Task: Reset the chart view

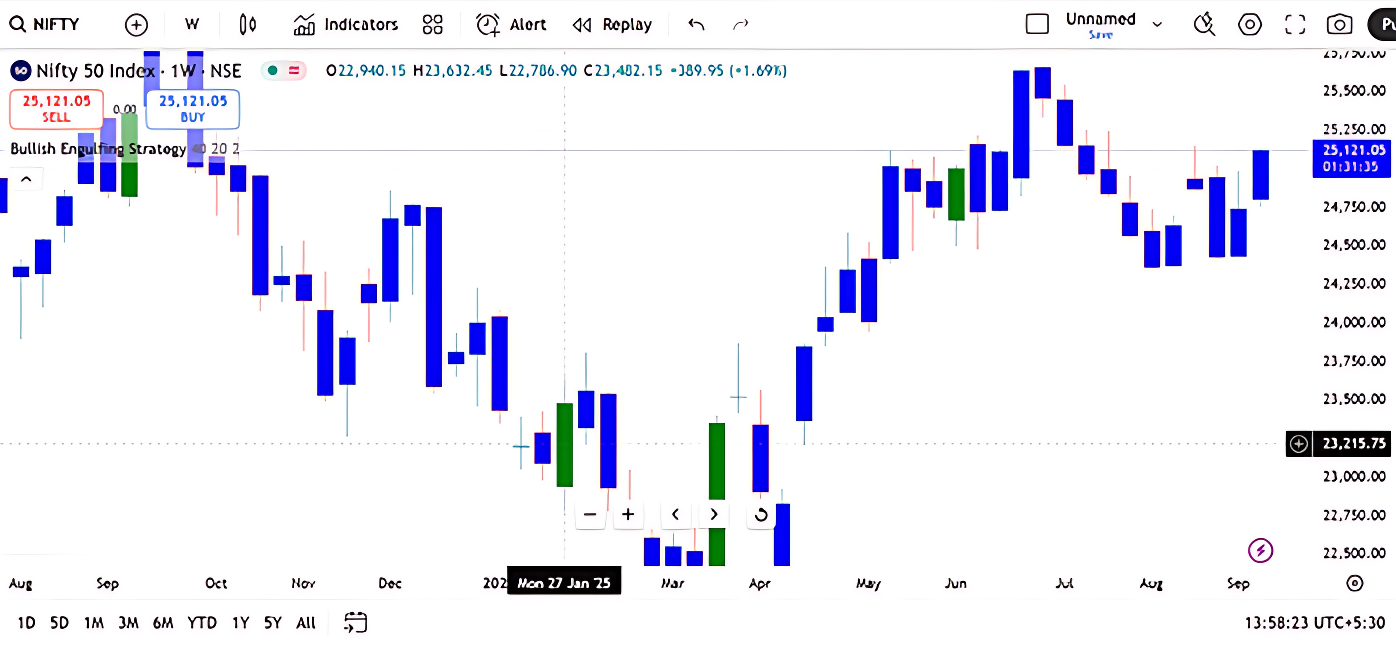Action: coord(760,514)
